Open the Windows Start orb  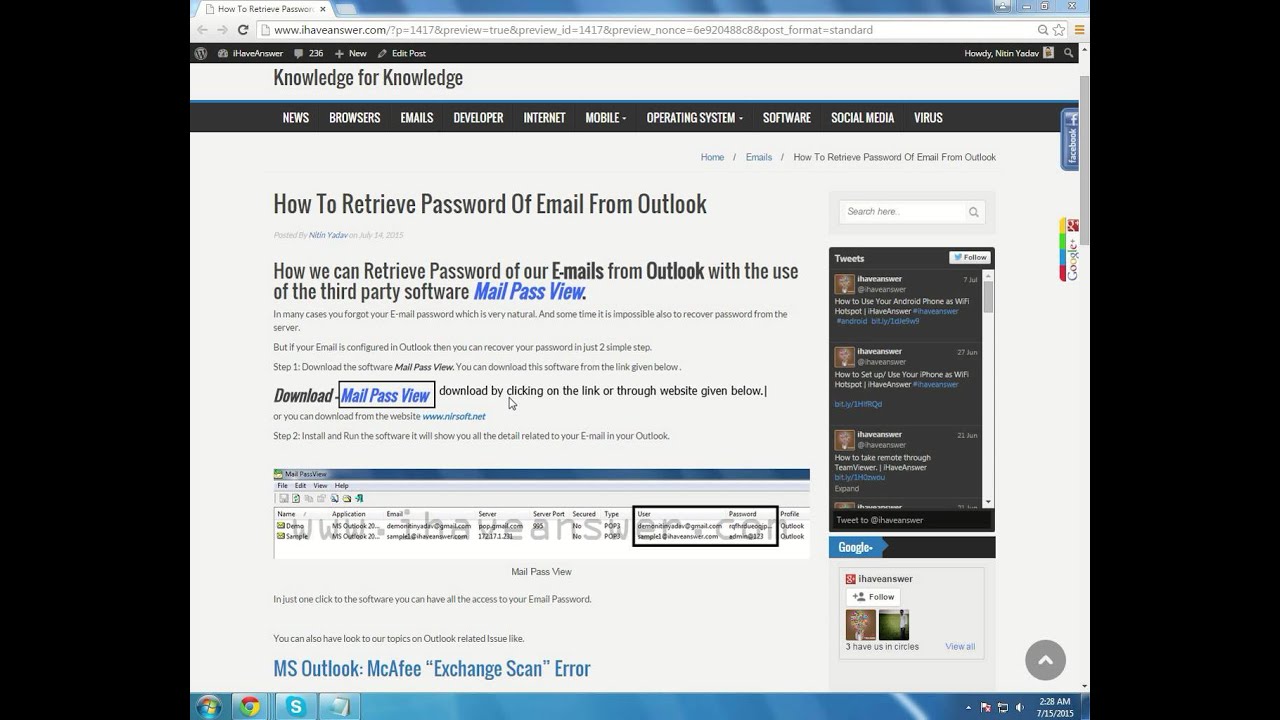pos(209,706)
